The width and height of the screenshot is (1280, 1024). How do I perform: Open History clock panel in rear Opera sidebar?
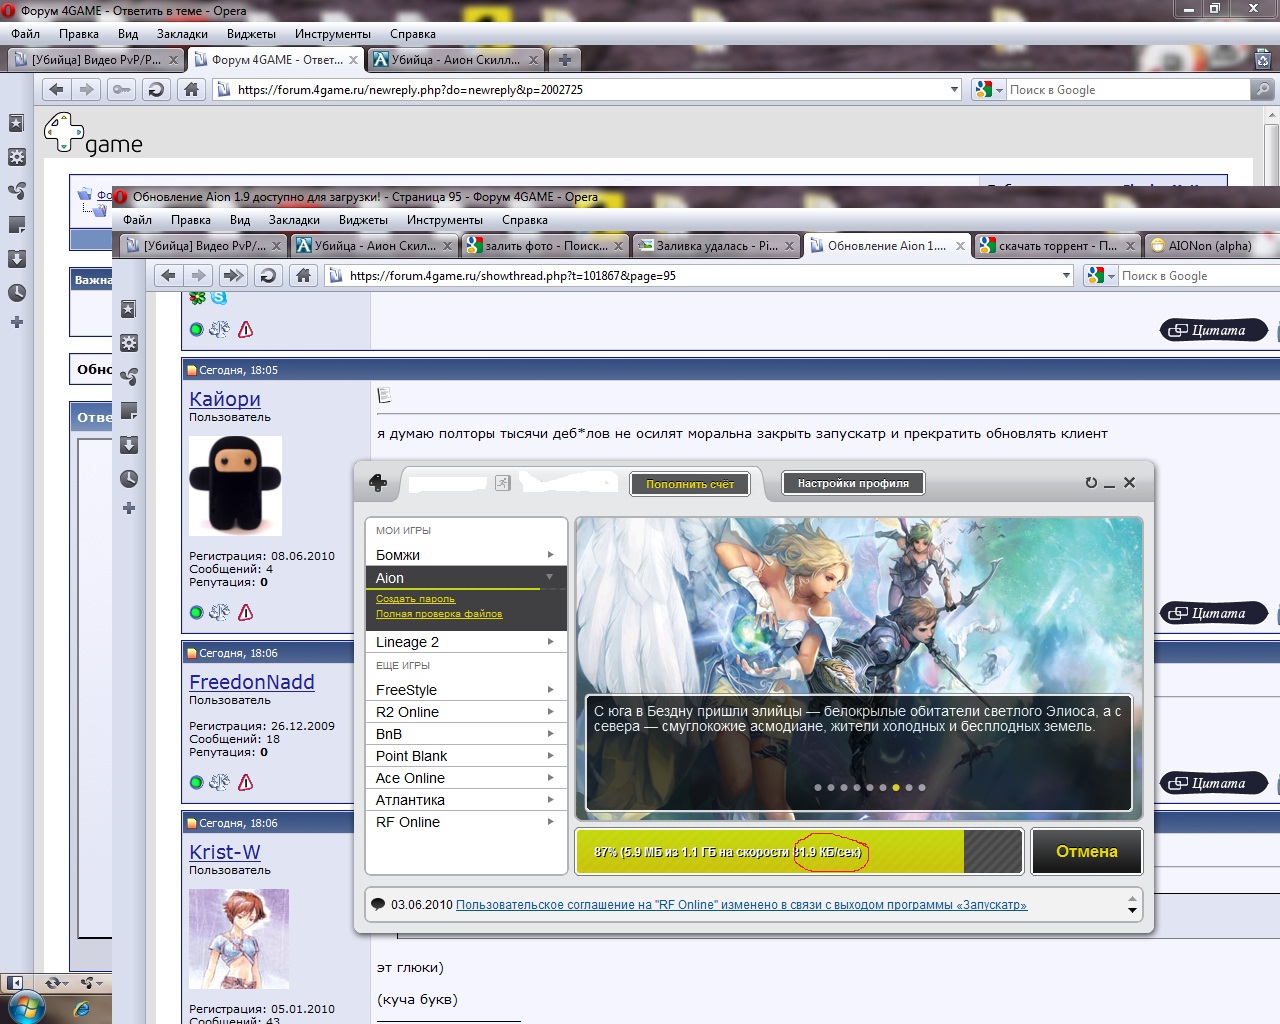(x=17, y=293)
